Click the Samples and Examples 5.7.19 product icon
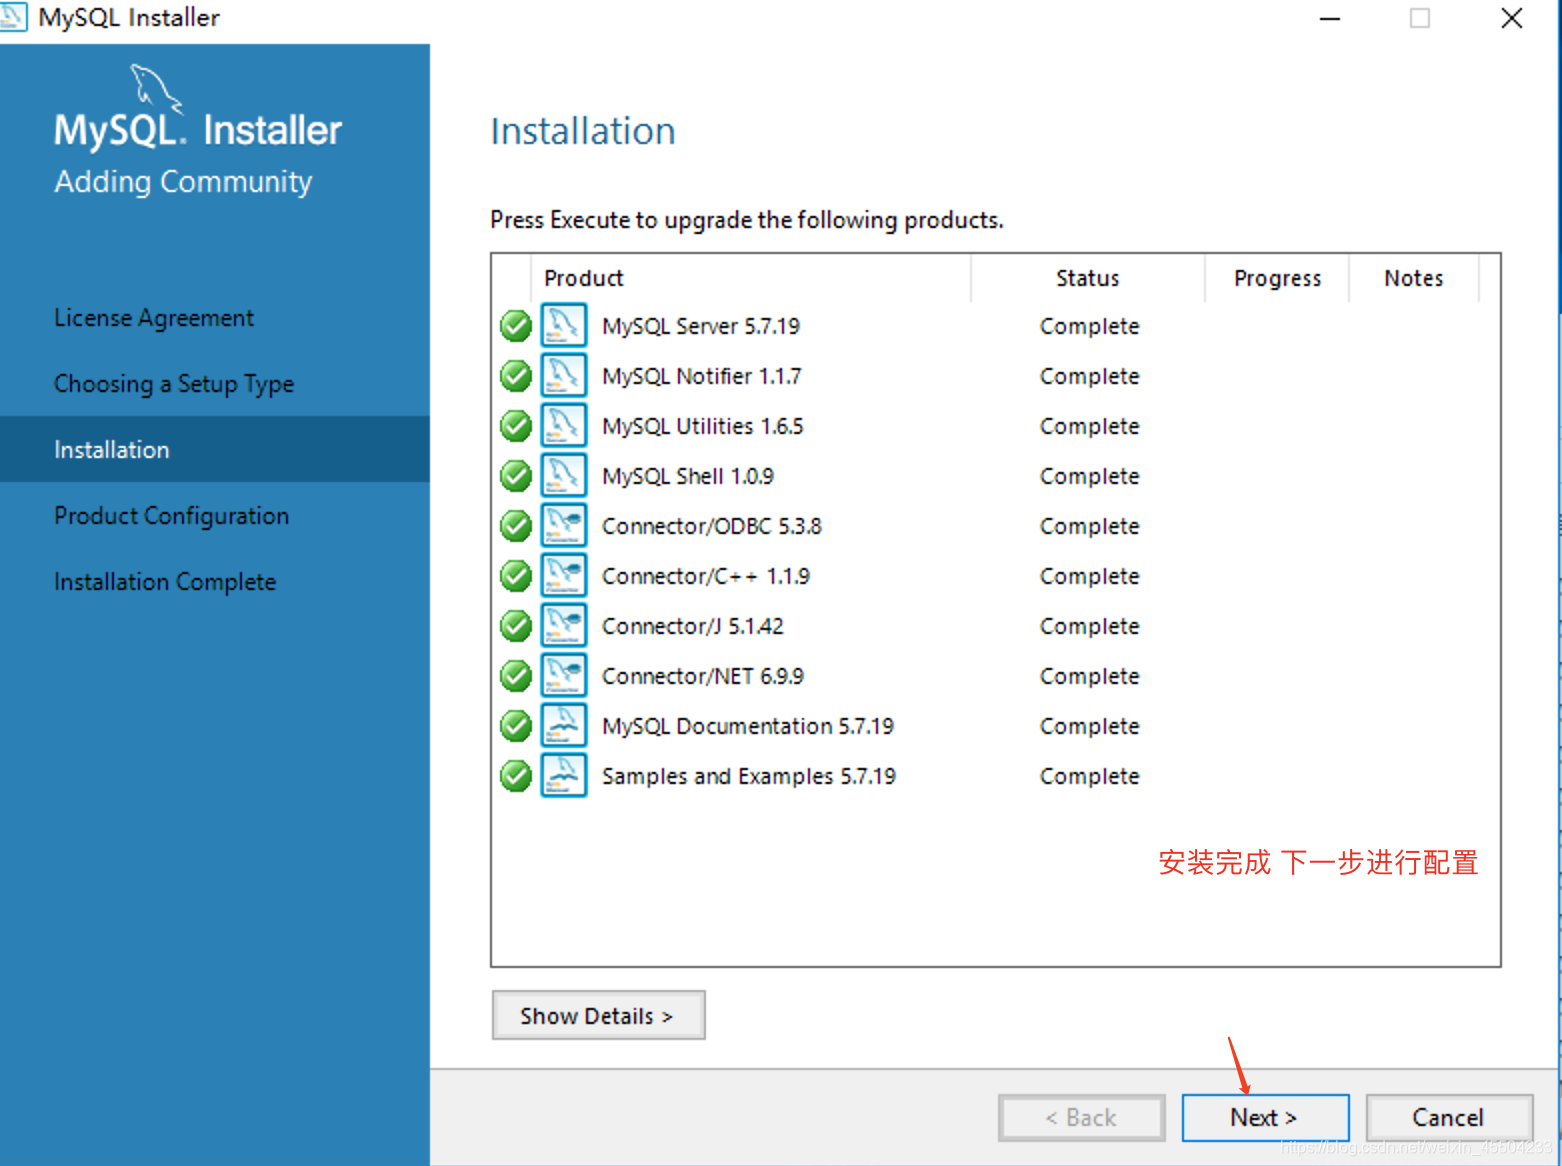Screen dimensions: 1562x1166 click(564, 775)
